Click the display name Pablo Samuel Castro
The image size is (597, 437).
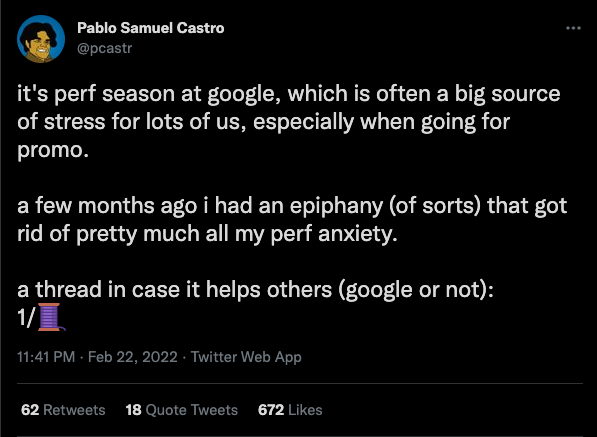151,28
